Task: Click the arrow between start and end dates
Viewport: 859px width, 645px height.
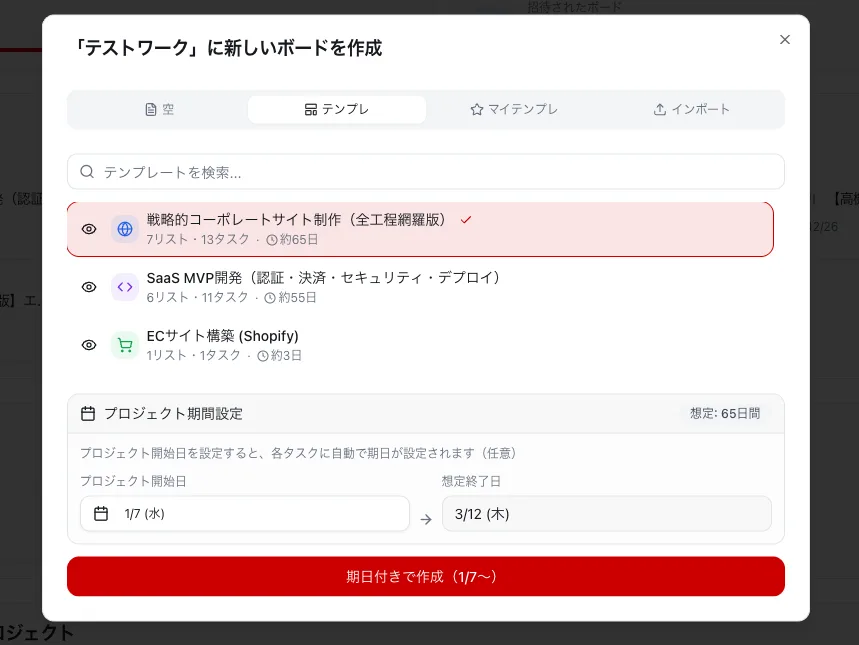Action: pyautogui.click(x=426, y=520)
